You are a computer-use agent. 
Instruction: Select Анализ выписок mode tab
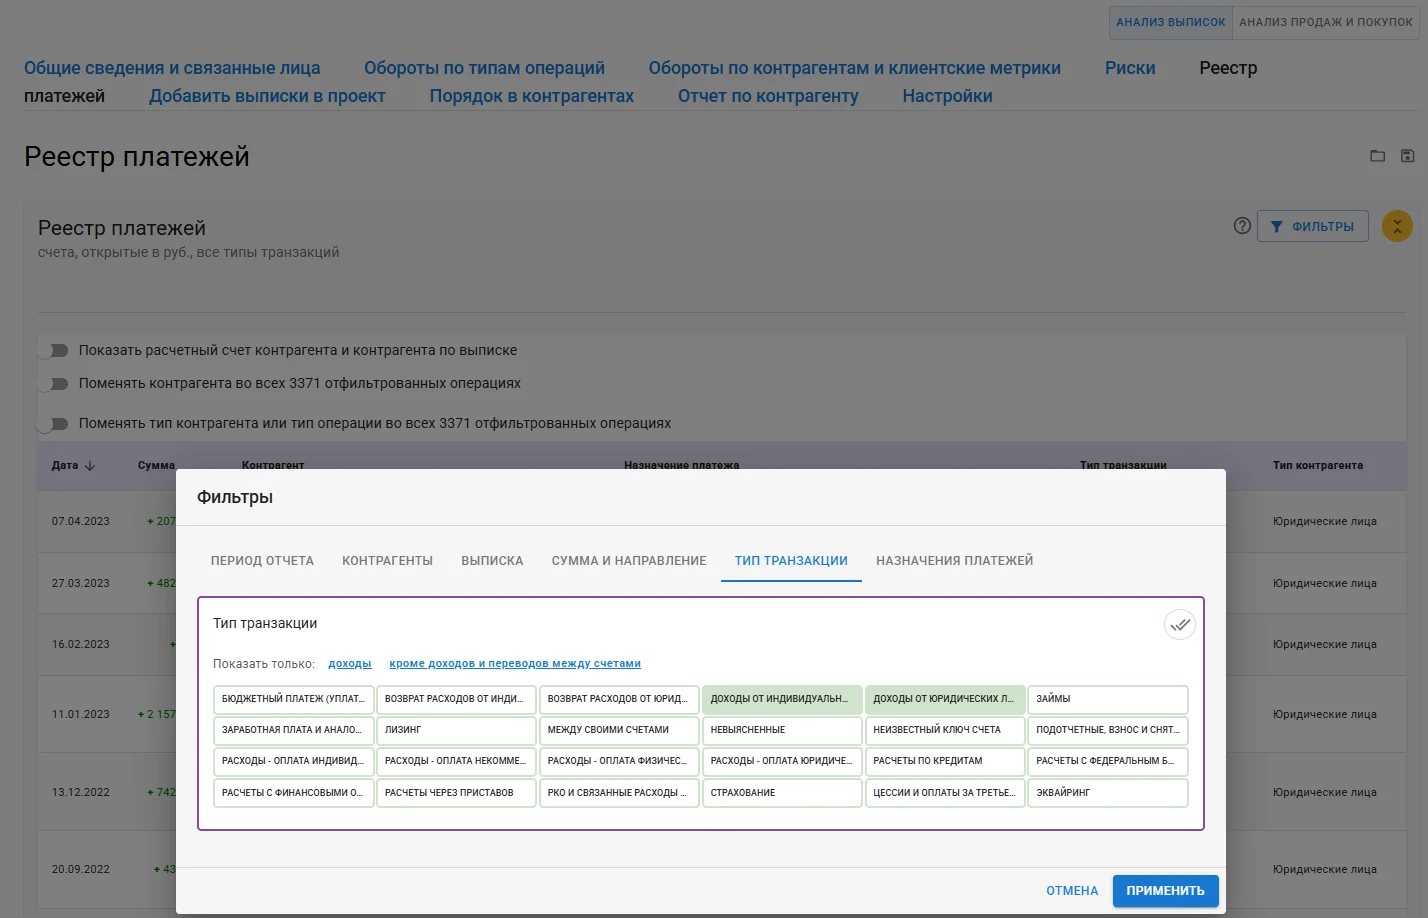click(x=1171, y=22)
